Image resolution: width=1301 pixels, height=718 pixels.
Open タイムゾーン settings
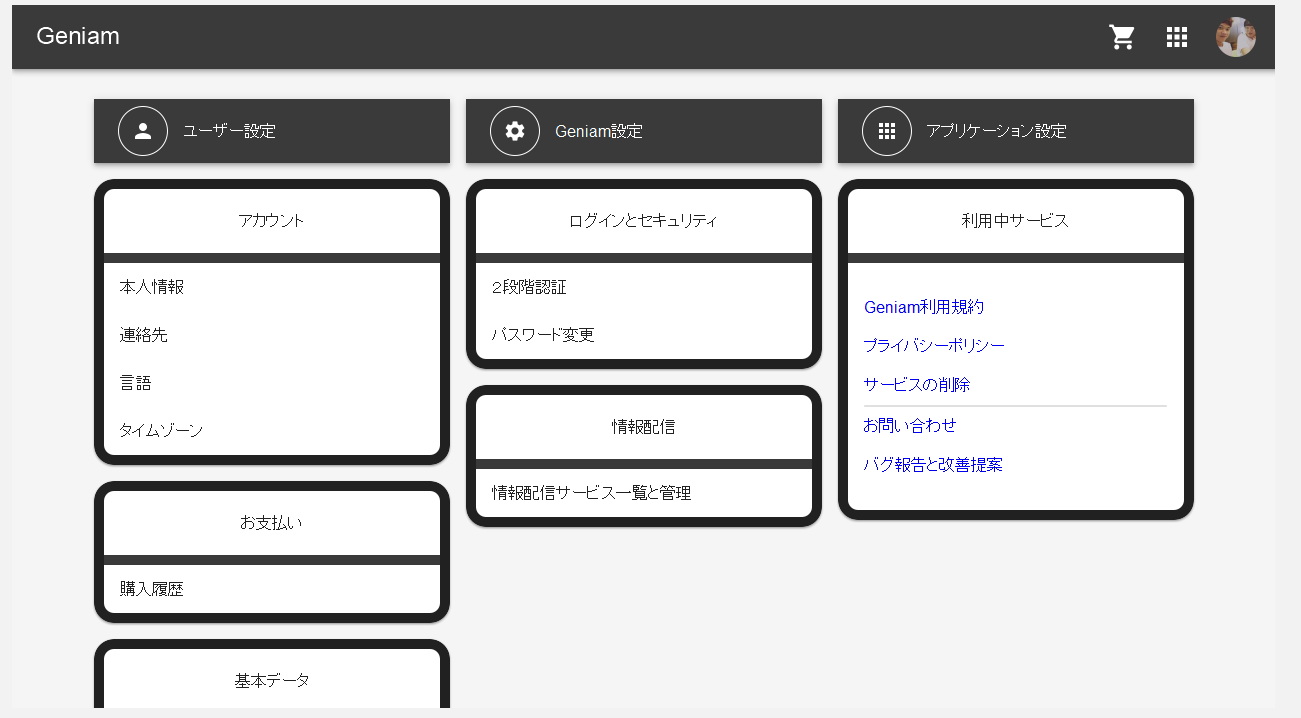click(161, 431)
